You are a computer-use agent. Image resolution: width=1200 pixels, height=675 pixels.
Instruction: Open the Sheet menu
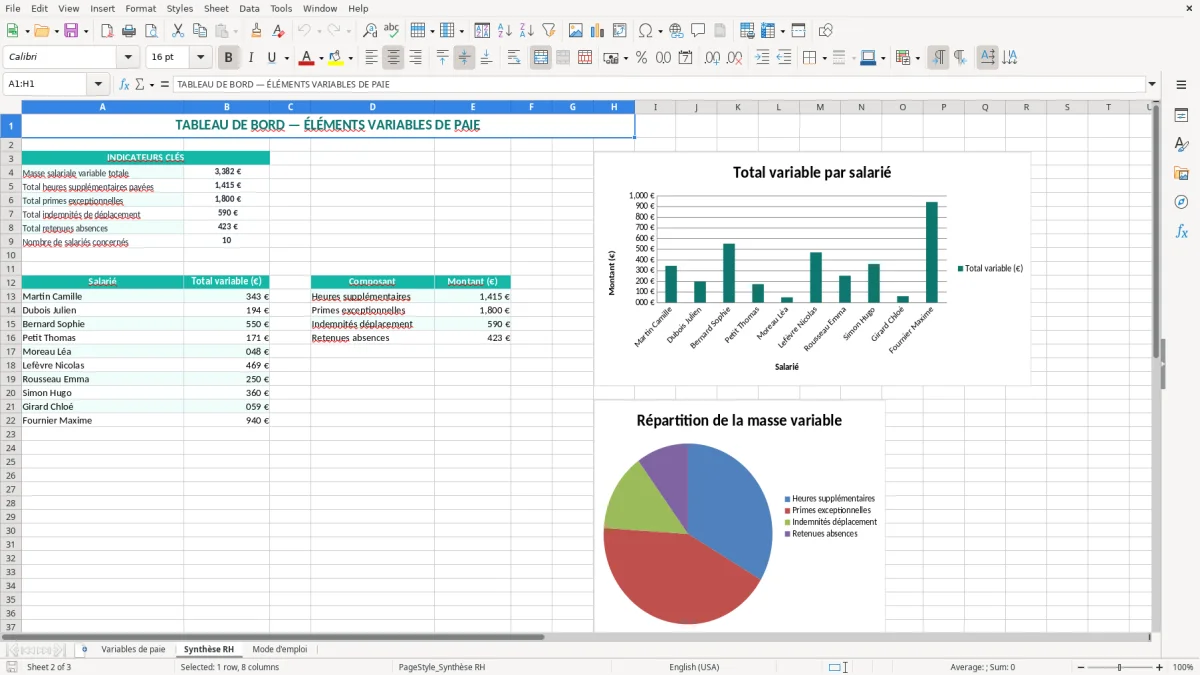tap(216, 8)
